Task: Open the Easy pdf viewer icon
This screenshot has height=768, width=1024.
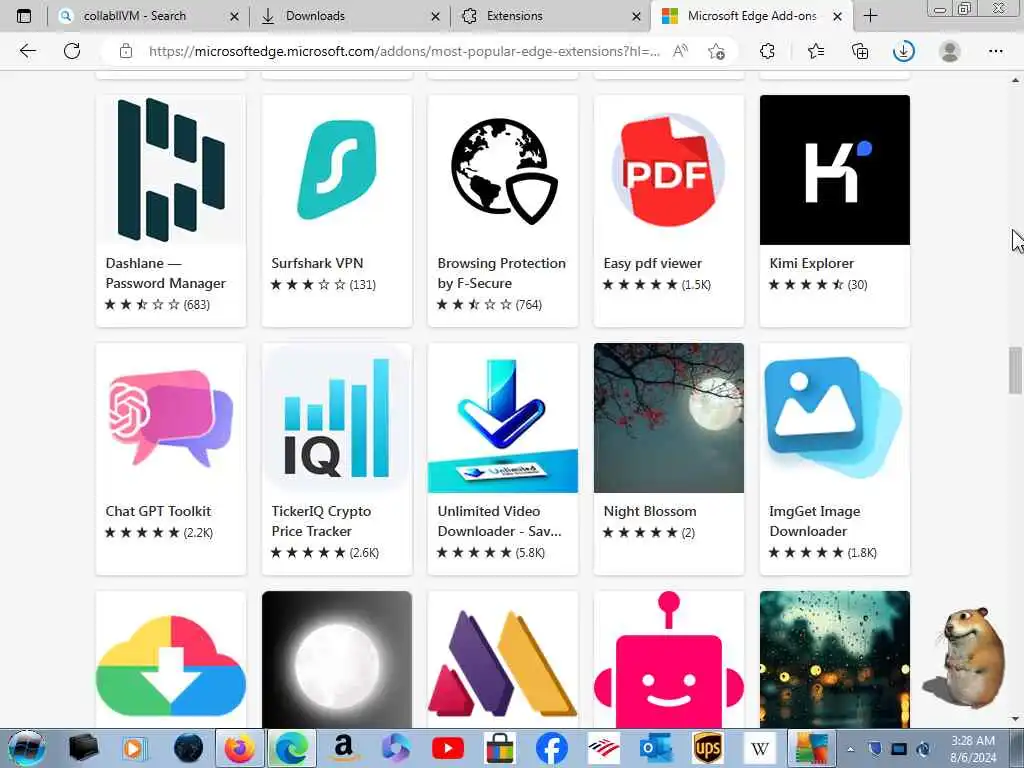Action: click(x=669, y=170)
